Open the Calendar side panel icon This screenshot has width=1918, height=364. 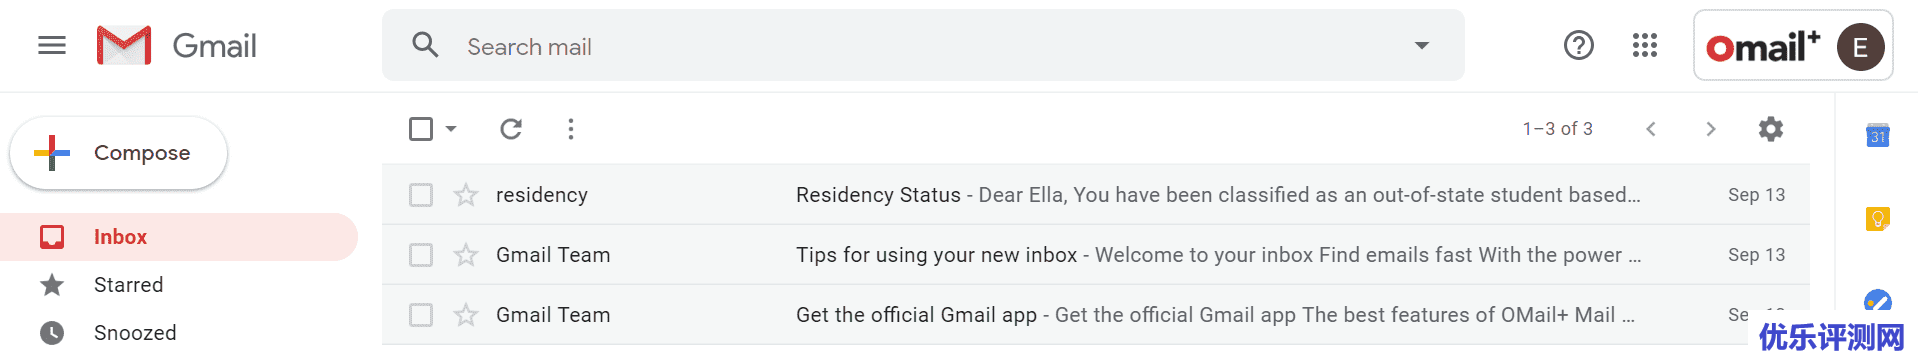pos(1878,135)
